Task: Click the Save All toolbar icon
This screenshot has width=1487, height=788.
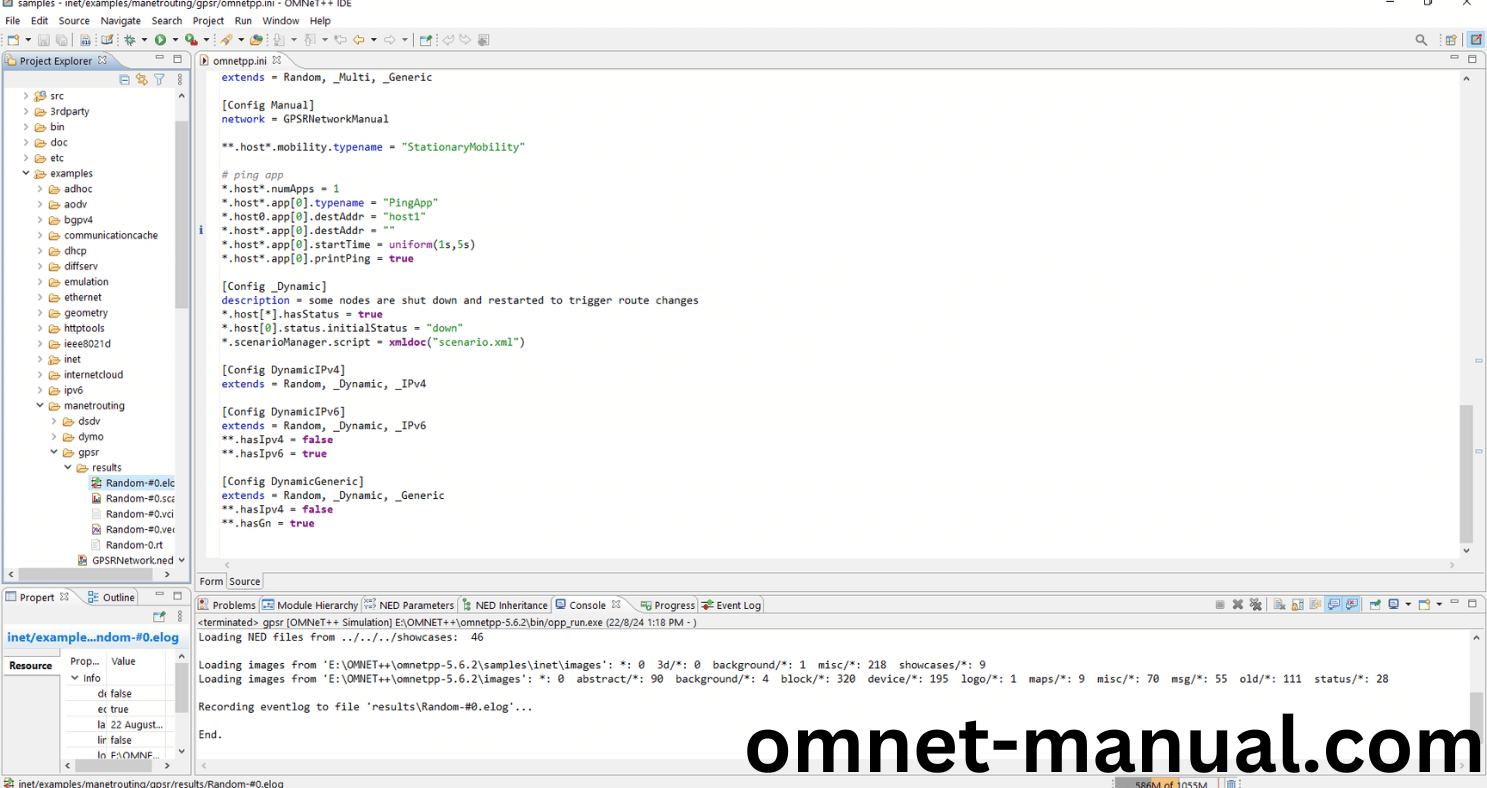Action: [62, 39]
